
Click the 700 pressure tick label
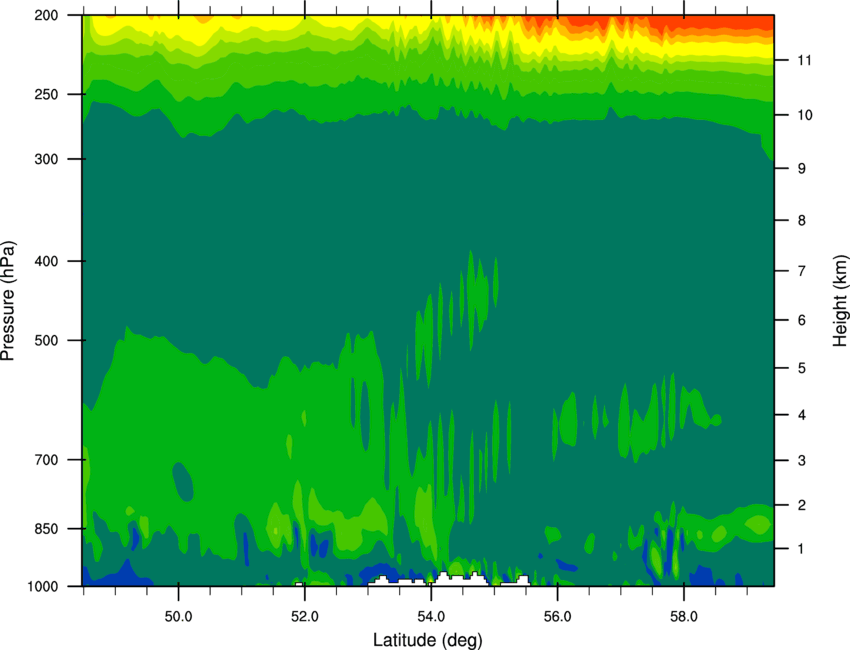[x=46, y=460]
